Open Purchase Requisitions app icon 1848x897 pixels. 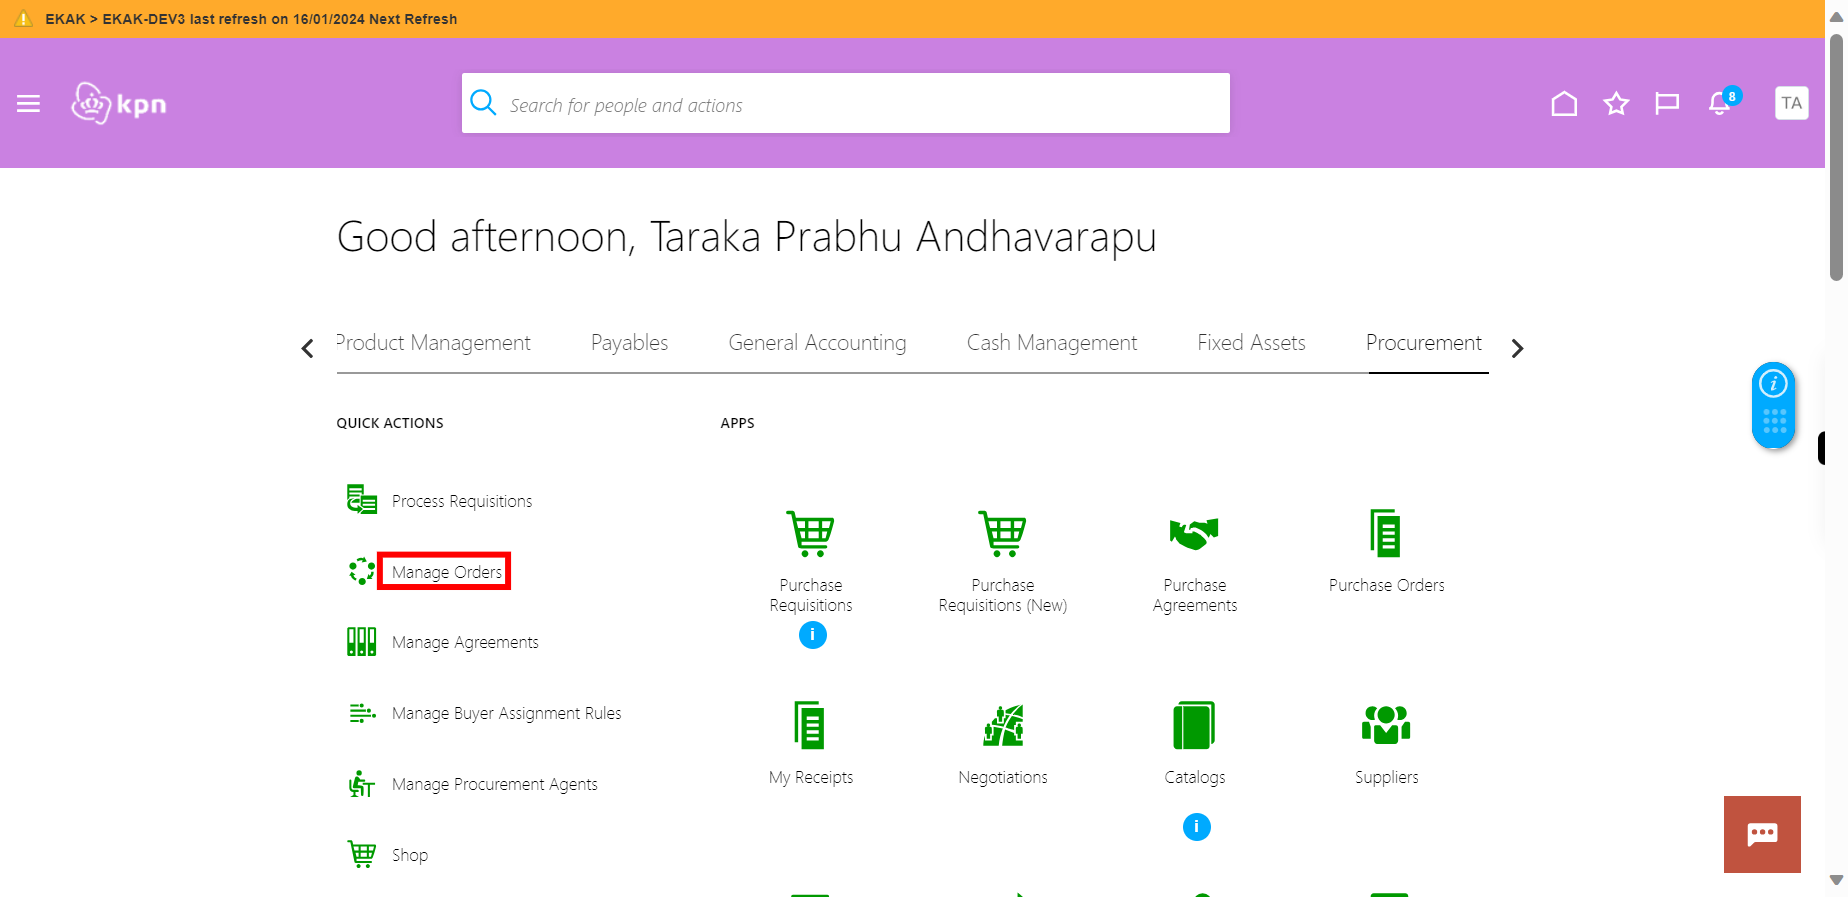coord(810,533)
